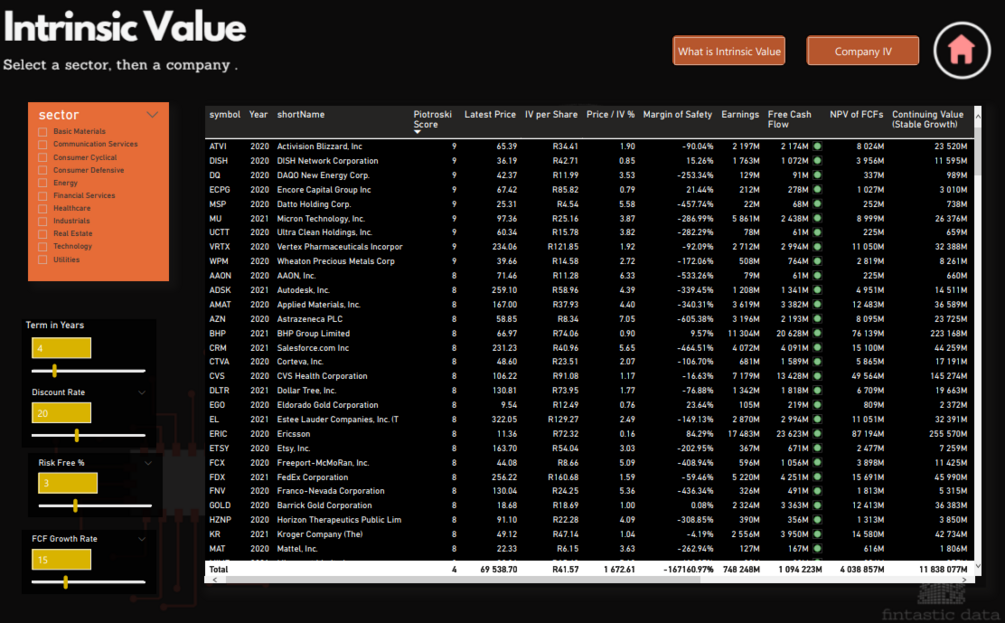
Task: Sort by Latest Price column header
Action: tap(490, 115)
